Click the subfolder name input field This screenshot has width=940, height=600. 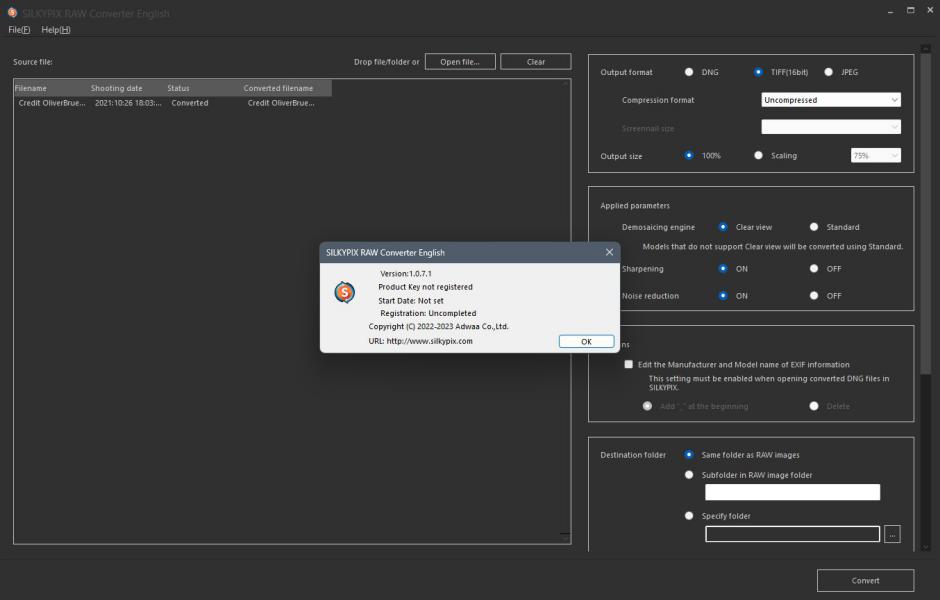click(x=792, y=492)
